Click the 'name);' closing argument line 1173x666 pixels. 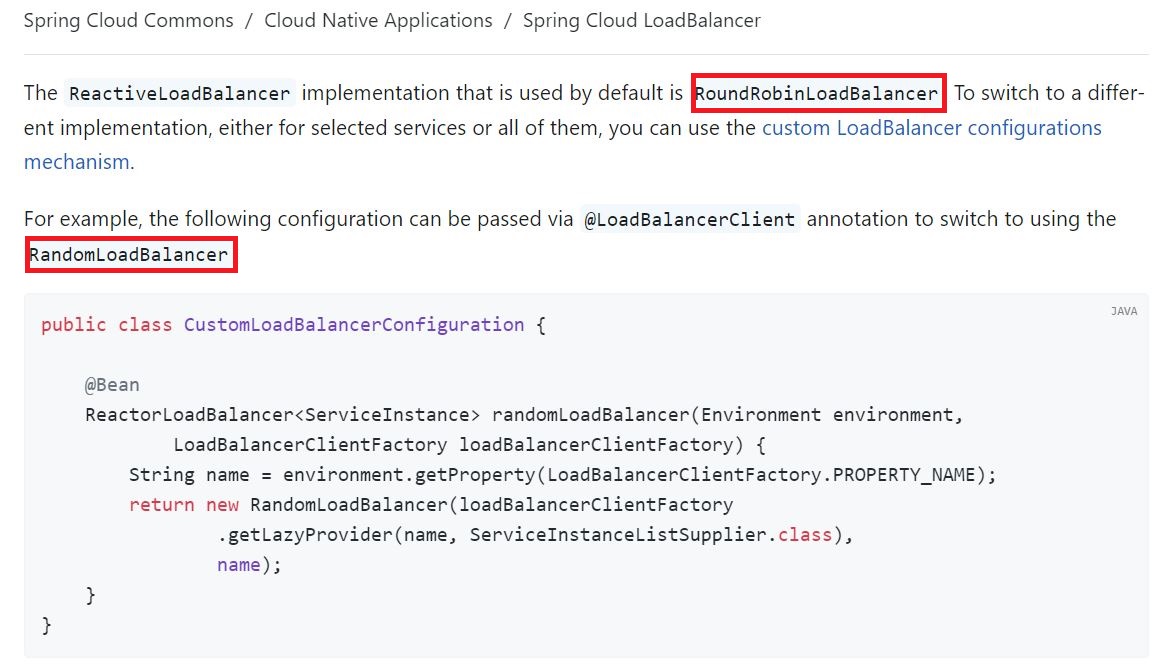249,564
